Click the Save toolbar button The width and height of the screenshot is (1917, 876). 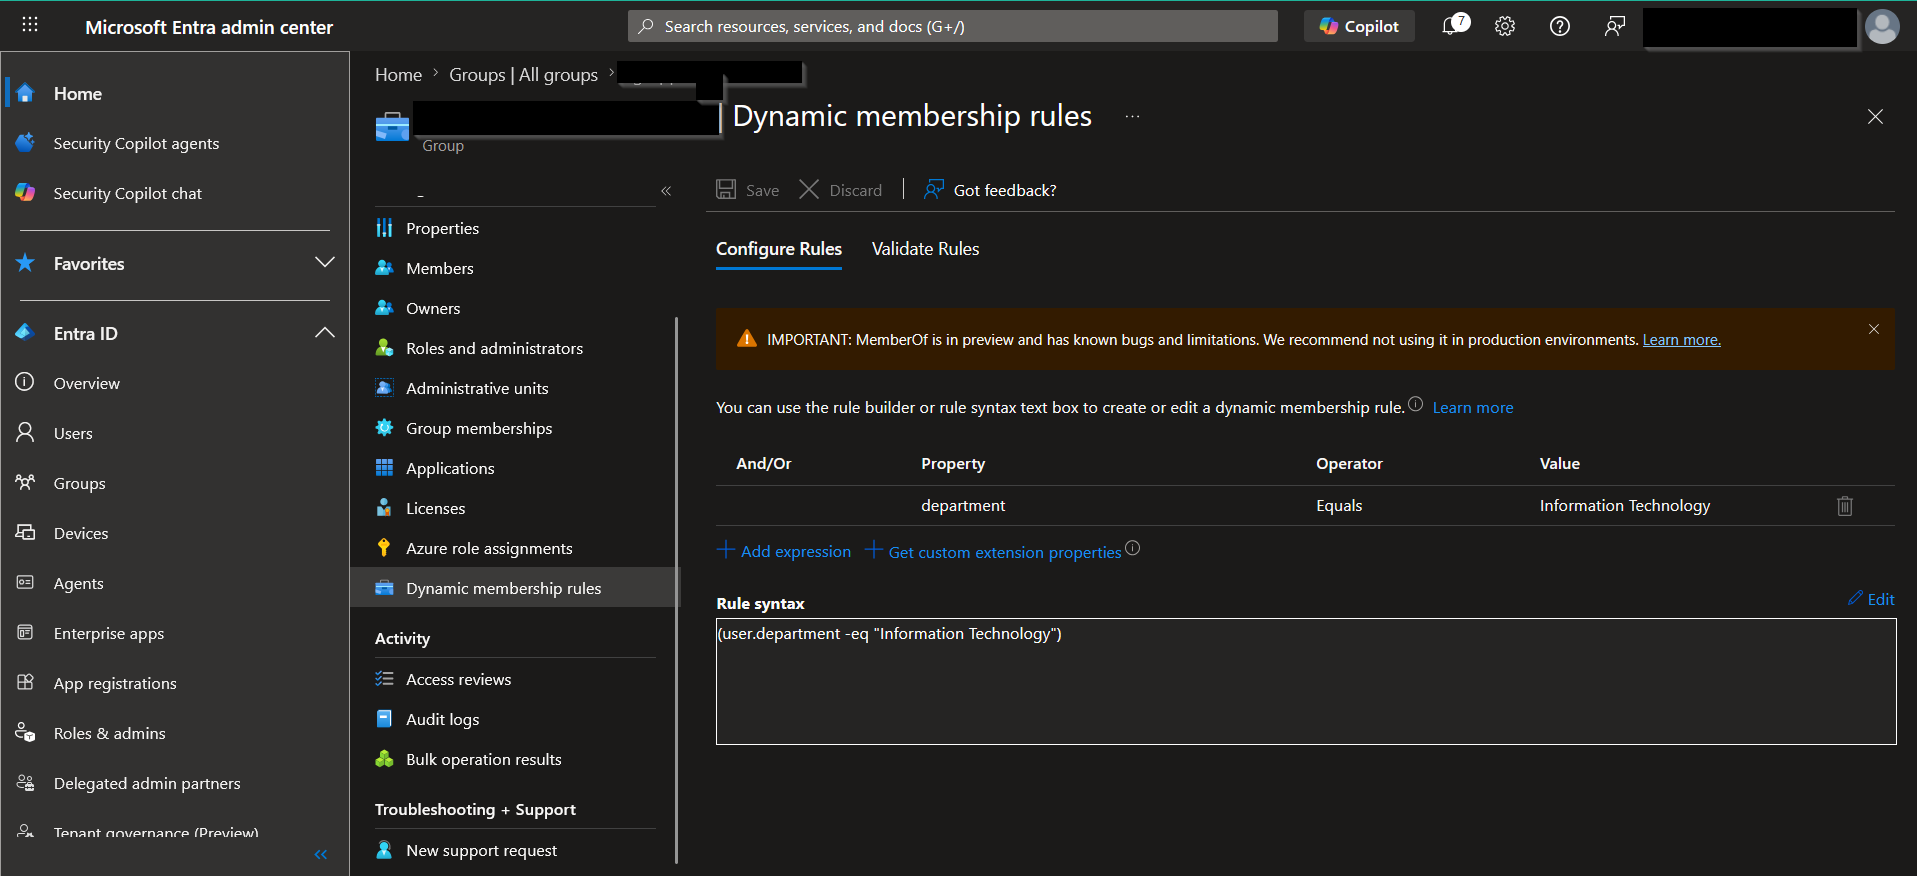(748, 190)
